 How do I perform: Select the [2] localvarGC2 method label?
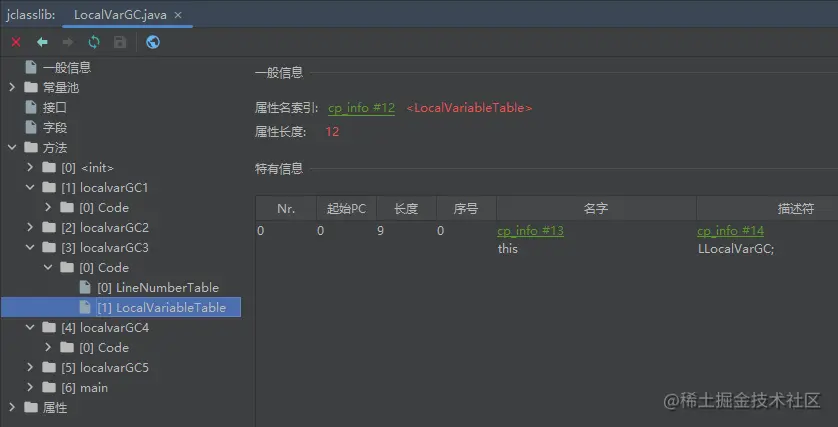(x=105, y=228)
